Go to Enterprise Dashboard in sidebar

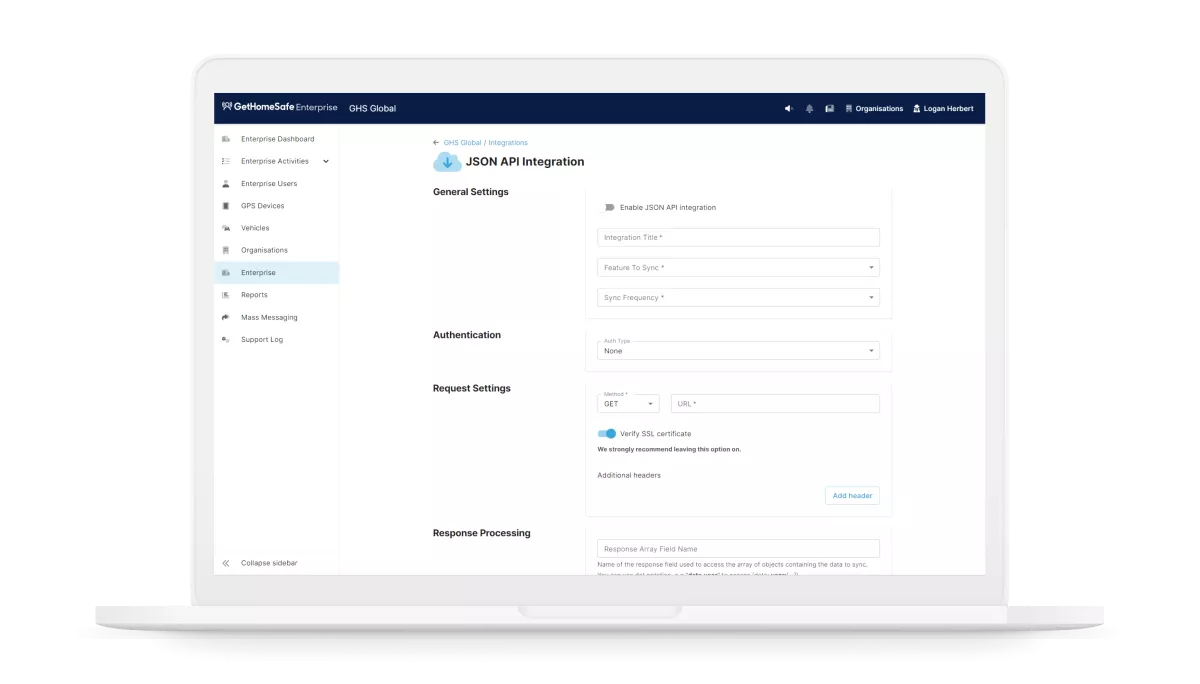(x=277, y=139)
